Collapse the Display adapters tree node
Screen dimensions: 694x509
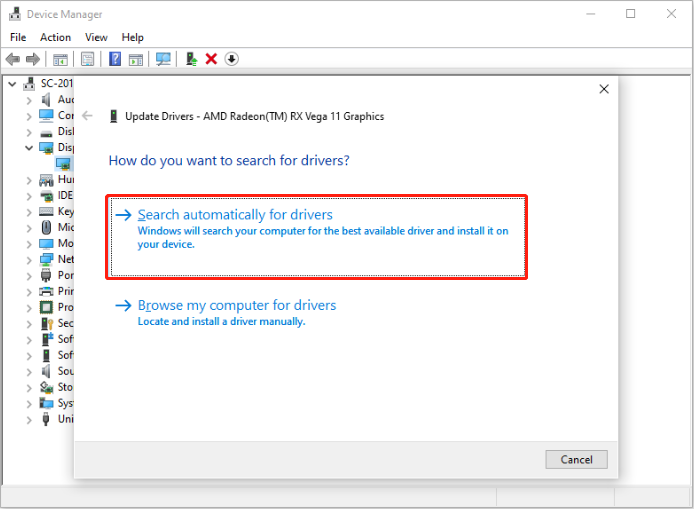click(x=28, y=147)
